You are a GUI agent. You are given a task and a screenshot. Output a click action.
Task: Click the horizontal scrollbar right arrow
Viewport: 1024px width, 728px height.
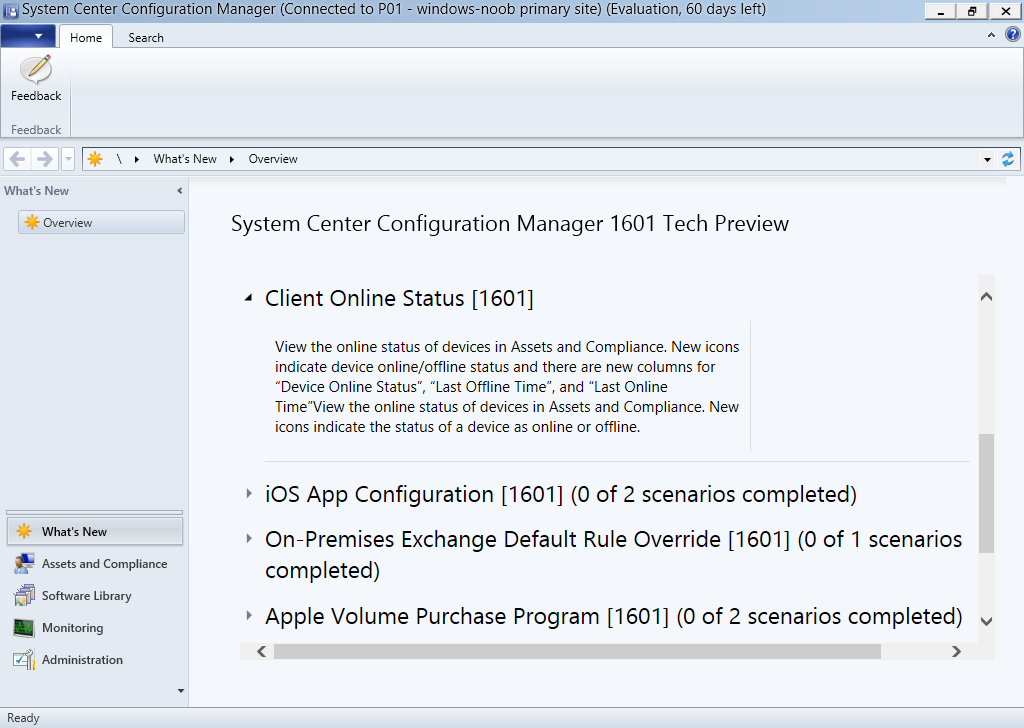pyautogui.click(x=956, y=651)
